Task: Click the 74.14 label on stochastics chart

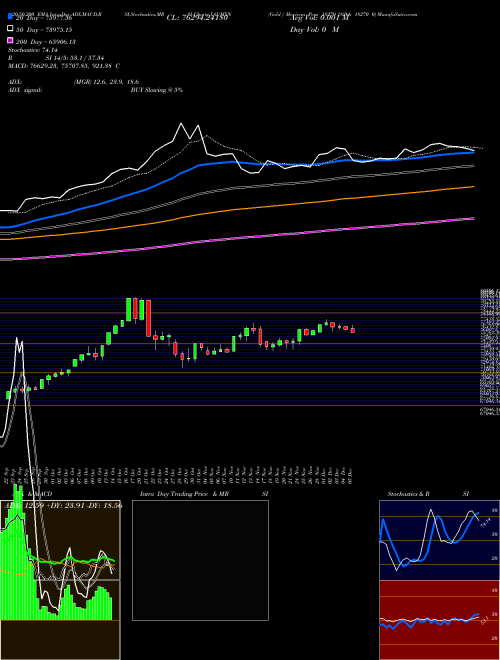Action: click(x=484, y=523)
